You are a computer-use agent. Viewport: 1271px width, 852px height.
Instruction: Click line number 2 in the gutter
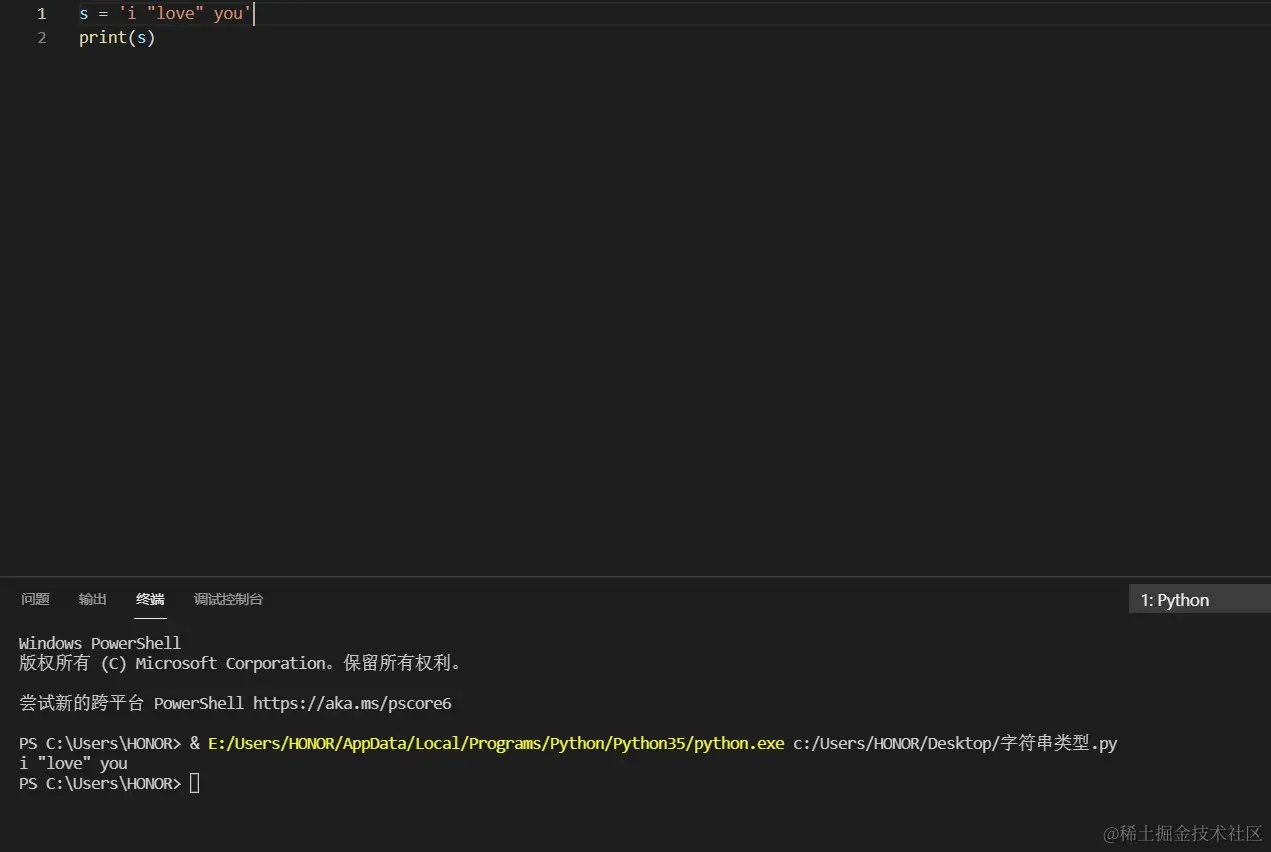pos(41,38)
